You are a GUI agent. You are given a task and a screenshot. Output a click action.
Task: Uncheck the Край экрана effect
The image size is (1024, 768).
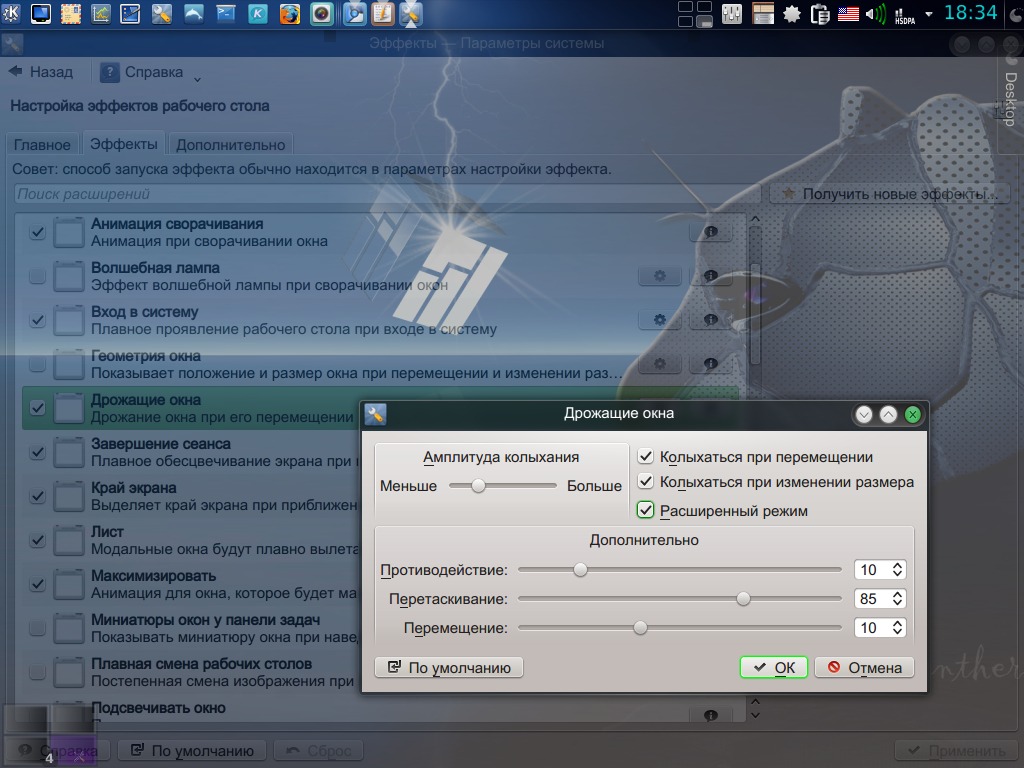coord(37,496)
